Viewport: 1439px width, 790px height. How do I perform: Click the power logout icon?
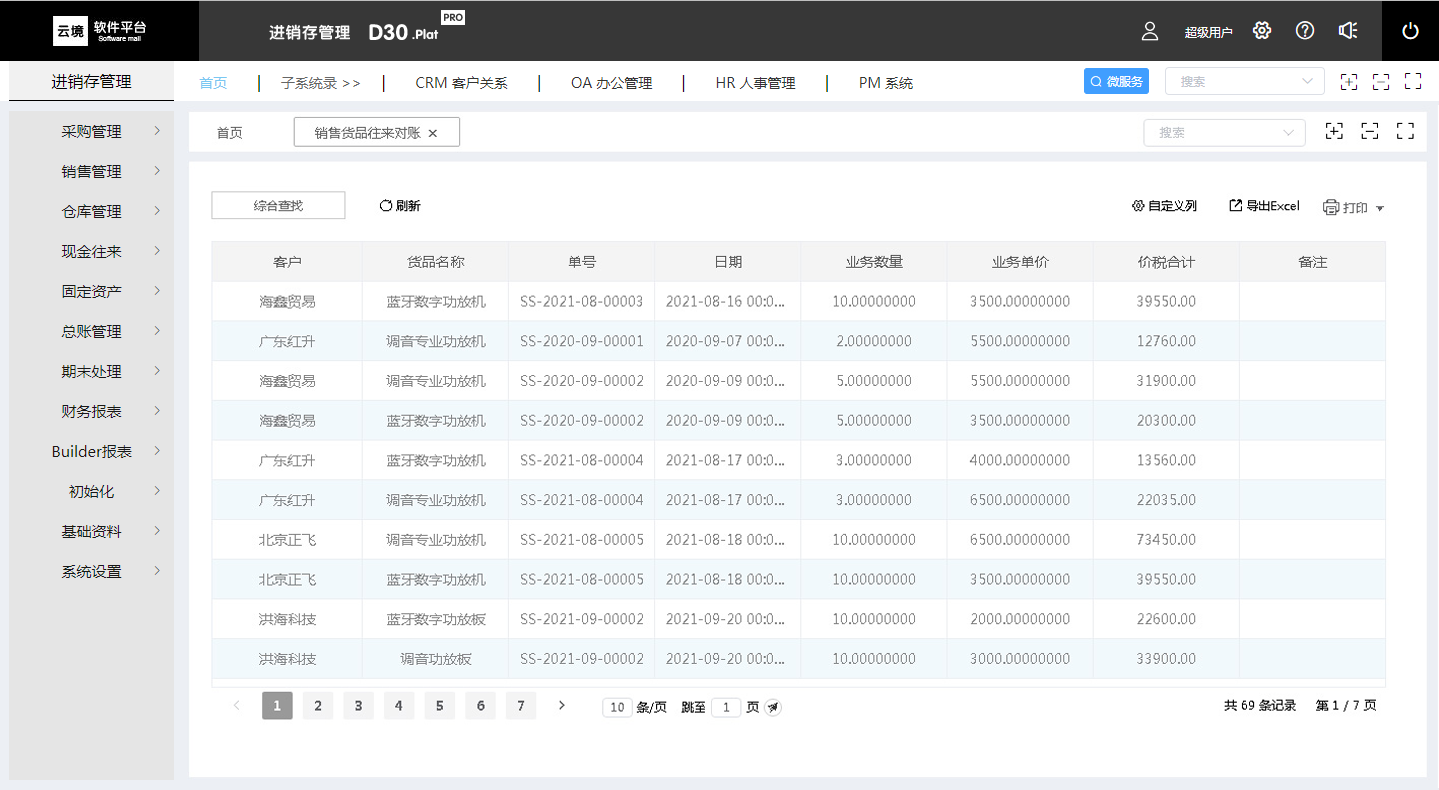pyautogui.click(x=1411, y=31)
